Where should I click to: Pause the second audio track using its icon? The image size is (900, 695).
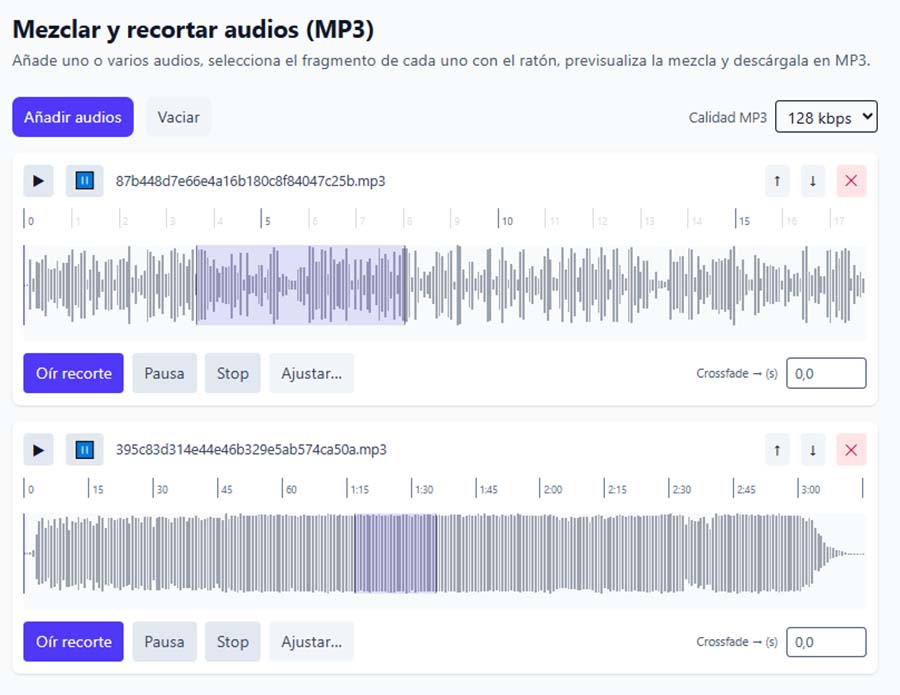pyautogui.click(x=85, y=450)
